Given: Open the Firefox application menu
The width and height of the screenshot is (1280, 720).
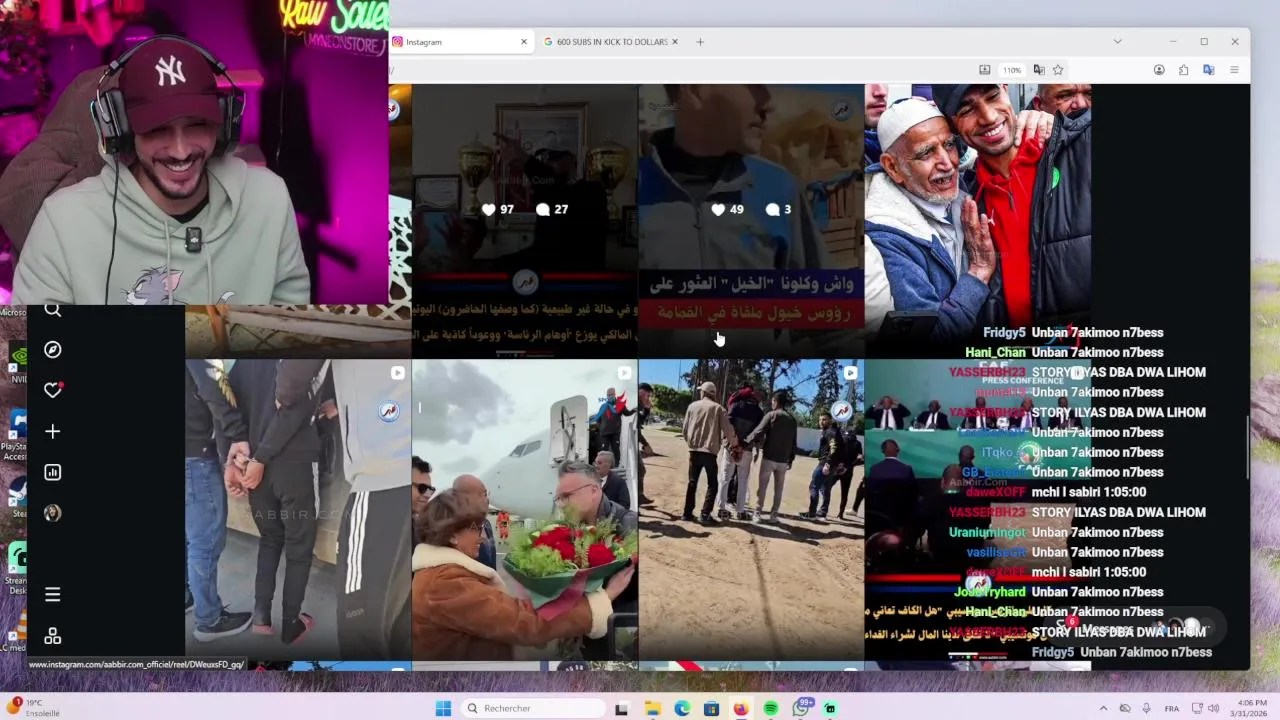Looking at the screenshot, I should [x=1234, y=70].
